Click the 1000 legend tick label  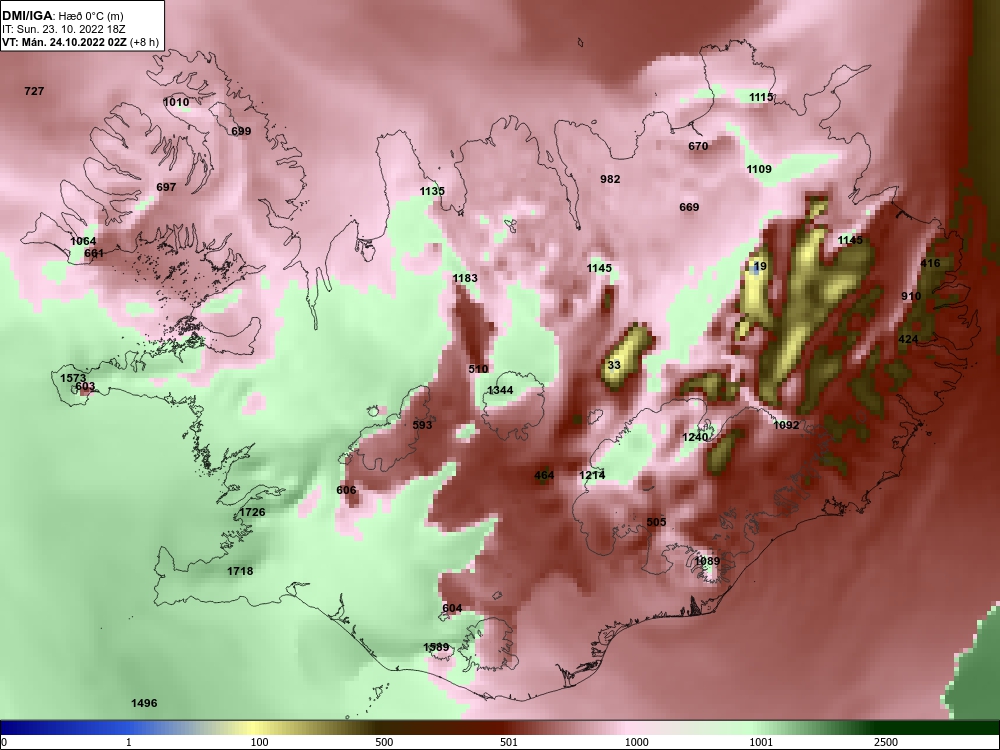(637, 742)
